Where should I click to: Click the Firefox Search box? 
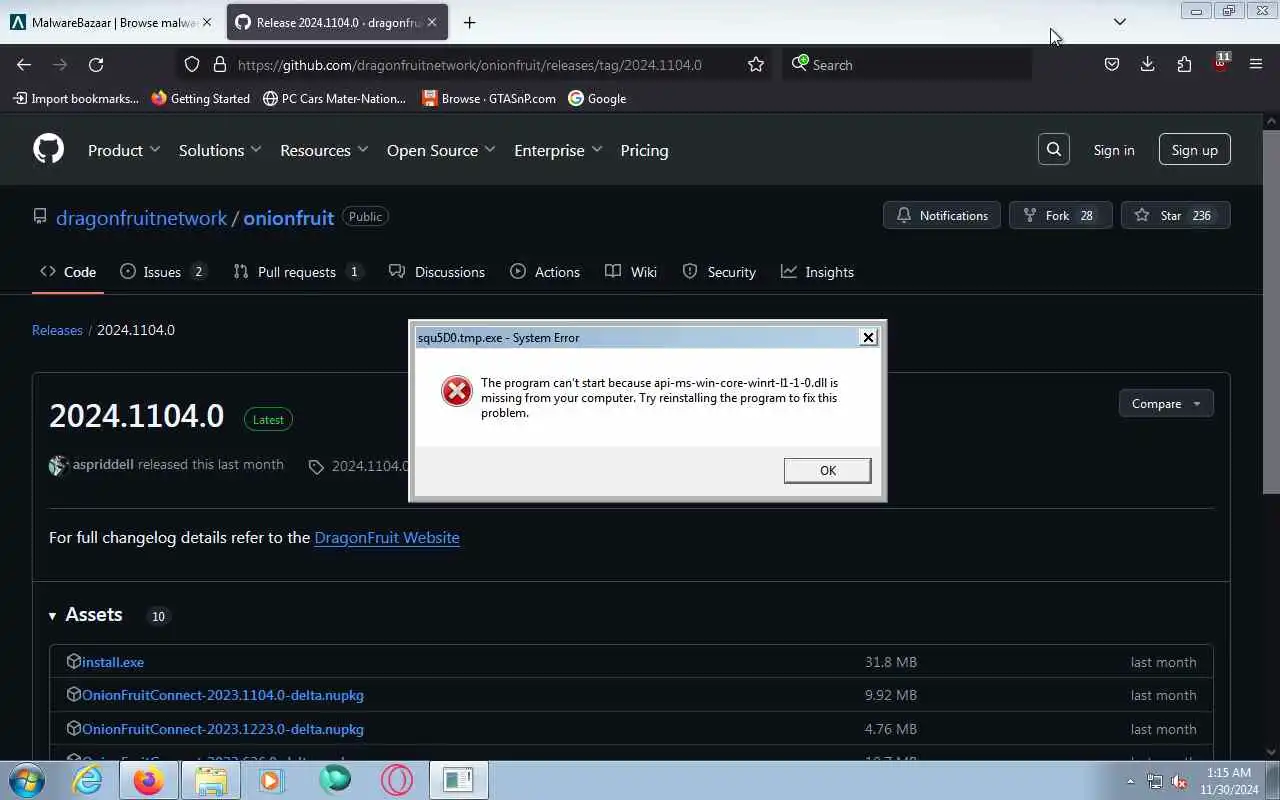coord(906,64)
